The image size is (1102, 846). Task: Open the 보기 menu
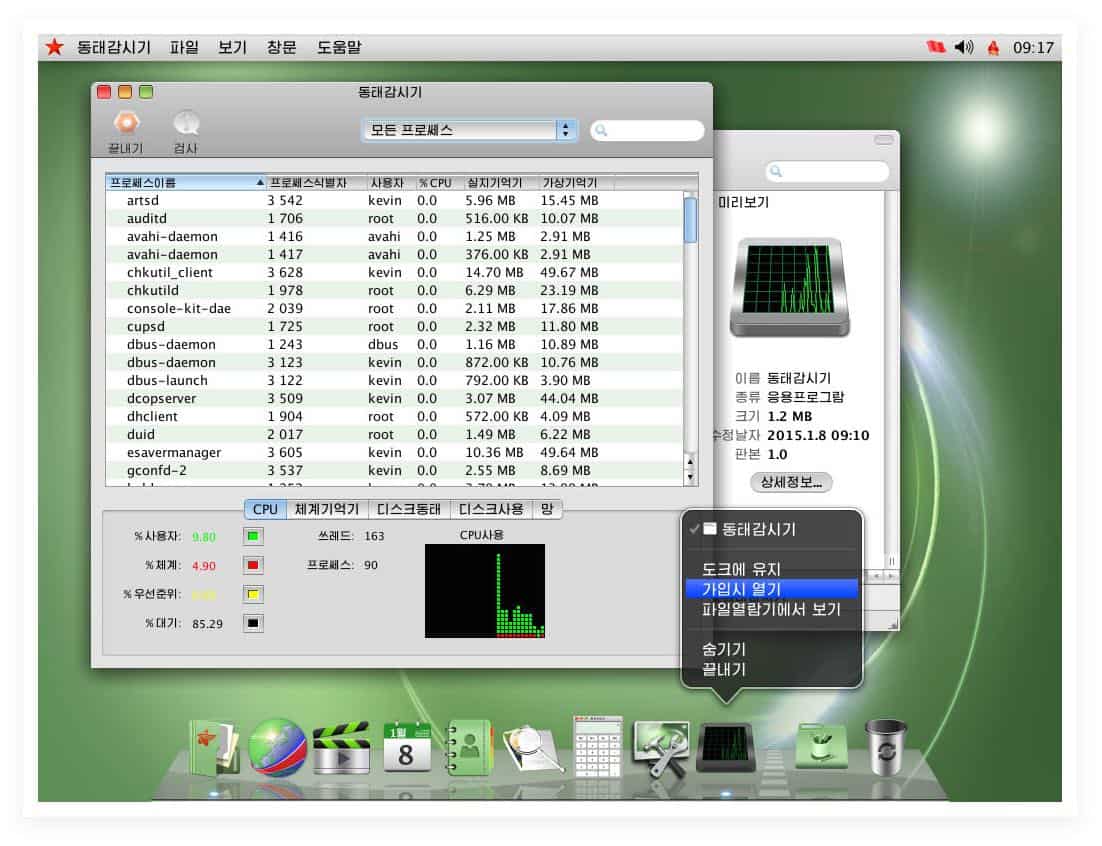click(232, 47)
